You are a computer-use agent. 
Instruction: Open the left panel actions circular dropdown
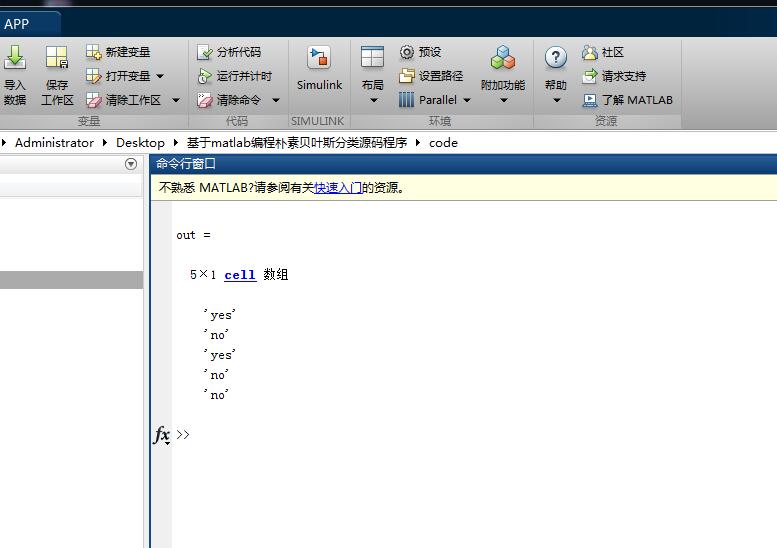131,164
